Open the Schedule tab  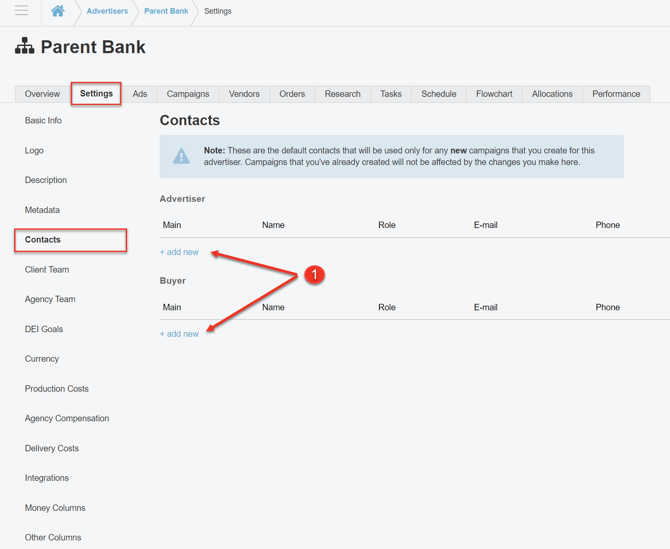click(x=439, y=94)
